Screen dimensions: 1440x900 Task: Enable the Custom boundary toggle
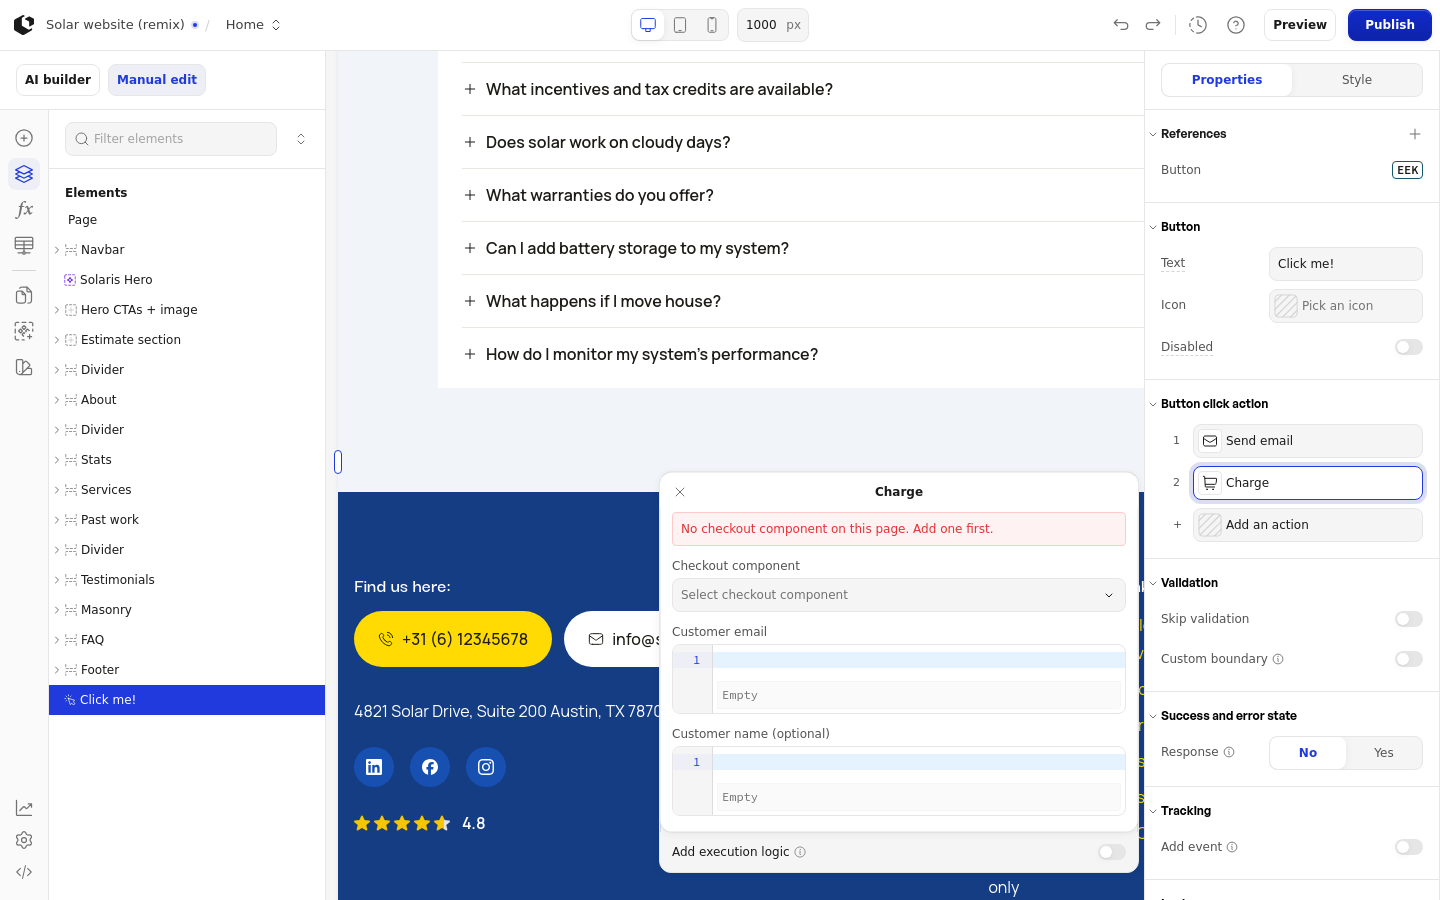1408,659
